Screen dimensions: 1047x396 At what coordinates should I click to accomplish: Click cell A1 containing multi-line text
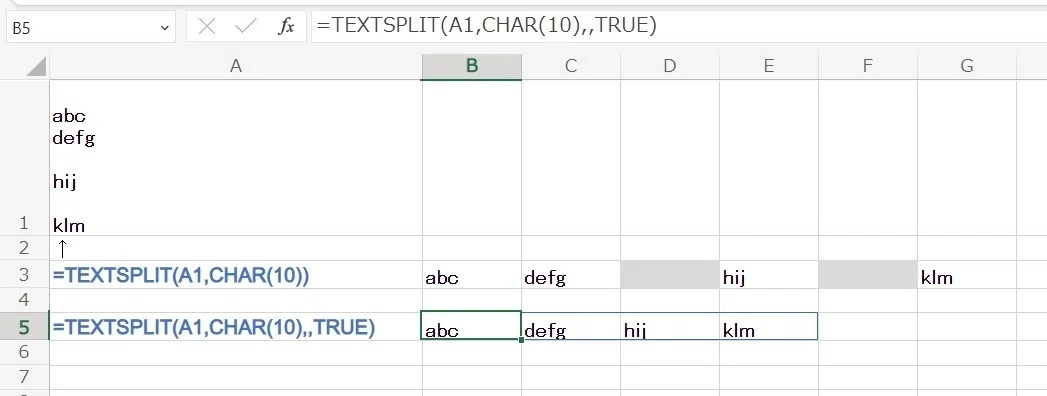[x=235, y=158]
